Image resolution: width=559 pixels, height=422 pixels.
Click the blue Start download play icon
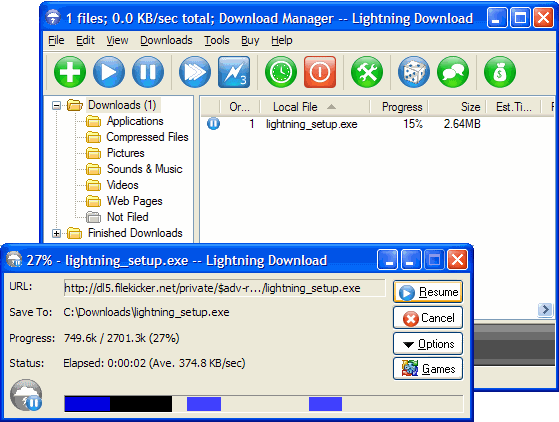point(109,72)
